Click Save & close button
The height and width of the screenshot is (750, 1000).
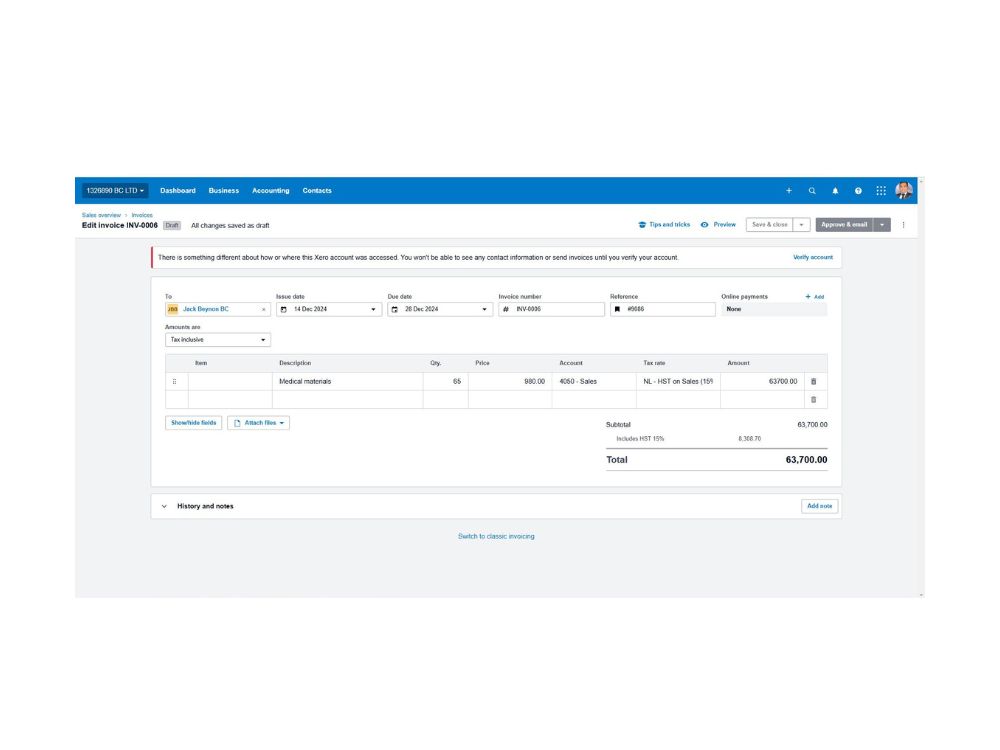pyautogui.click(x=770, y=224)
